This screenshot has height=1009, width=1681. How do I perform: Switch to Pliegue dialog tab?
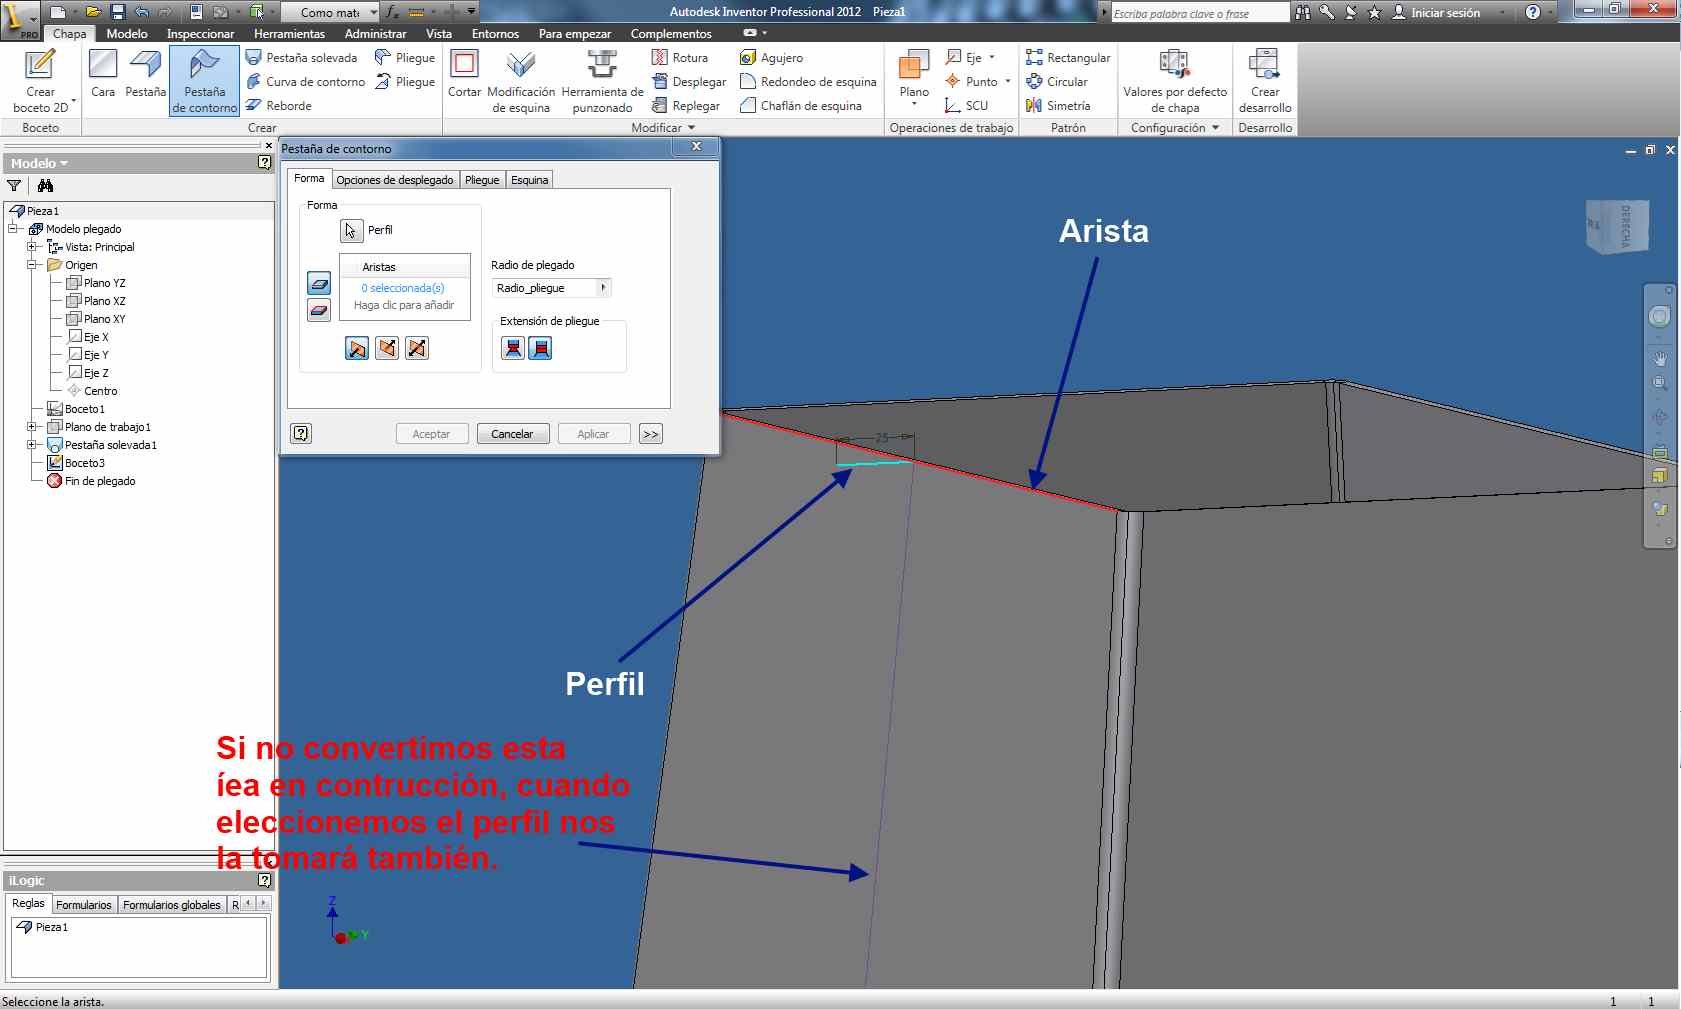pos(482,180)
